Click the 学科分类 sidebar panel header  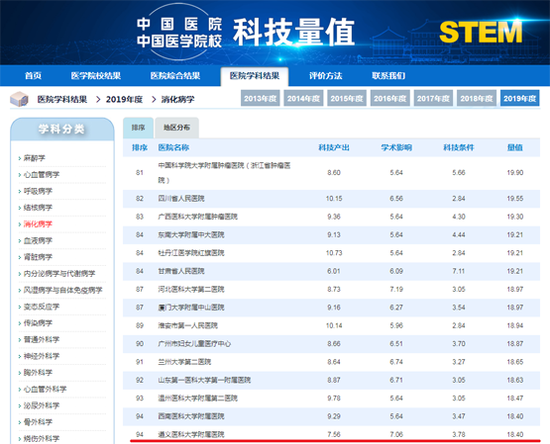[x=62, y=129]
